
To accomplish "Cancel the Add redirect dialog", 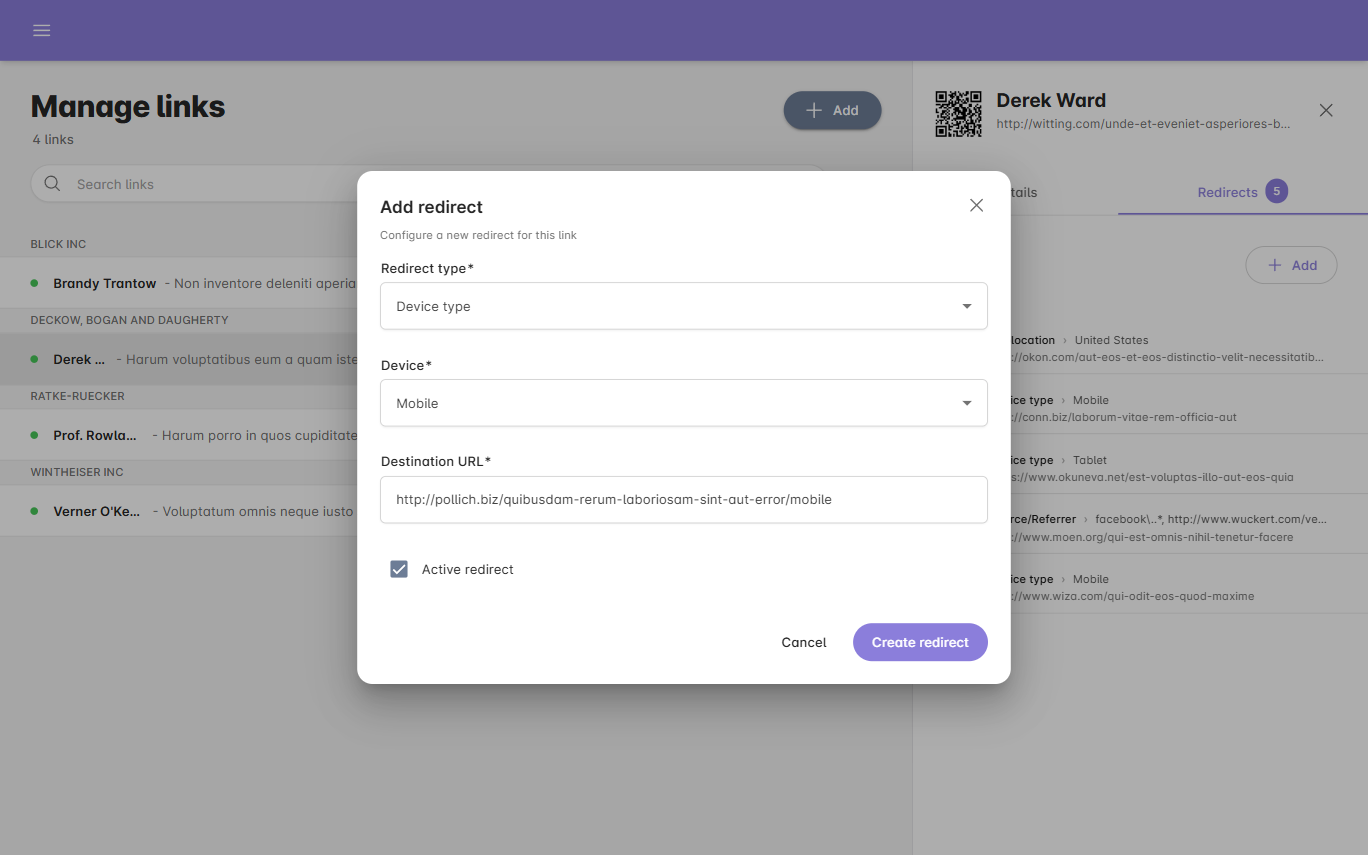I will [804, 642].
